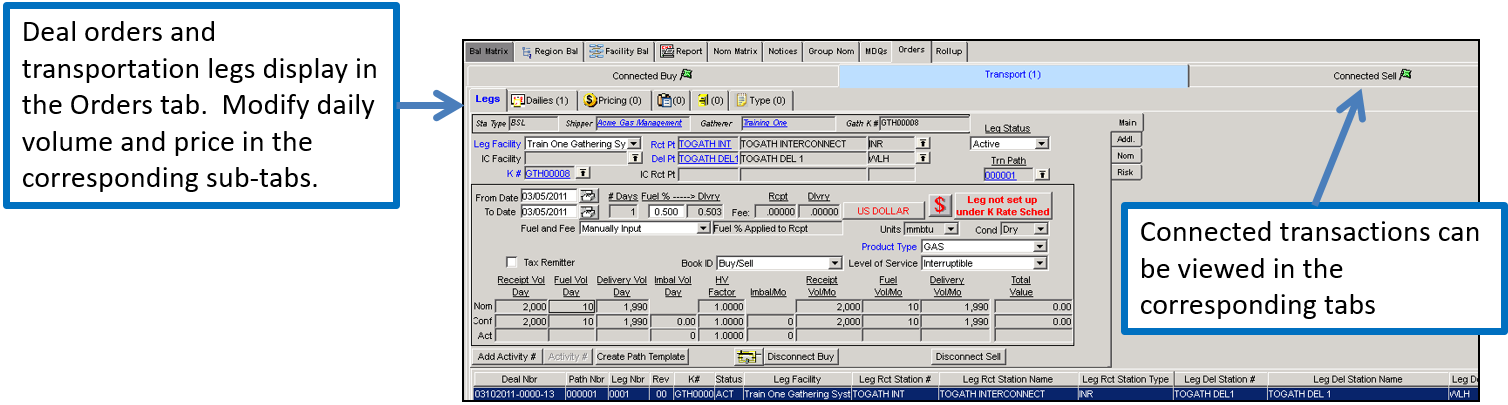Click the Disconnect Sell button
1508x405 pixels.
[968, 357]
